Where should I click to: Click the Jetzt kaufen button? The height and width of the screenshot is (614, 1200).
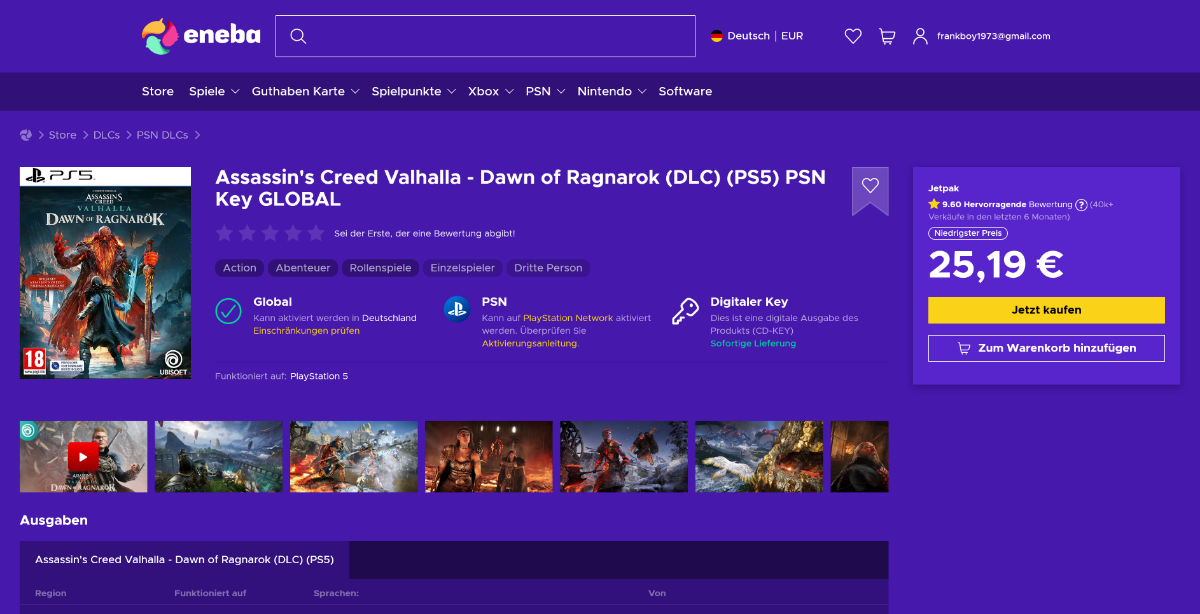click(x=1046, y=310)
